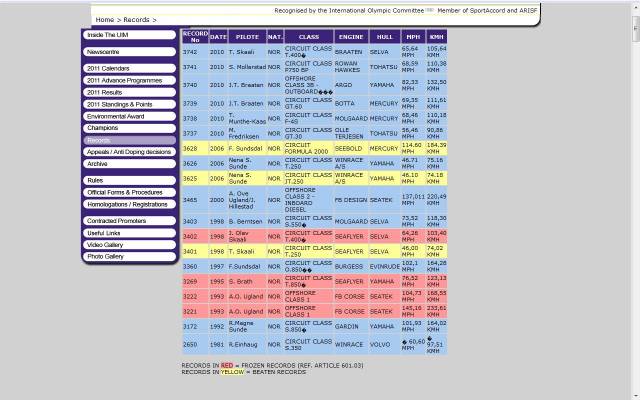
Task: Click the PILOTE column header
Action: [247, 37]
